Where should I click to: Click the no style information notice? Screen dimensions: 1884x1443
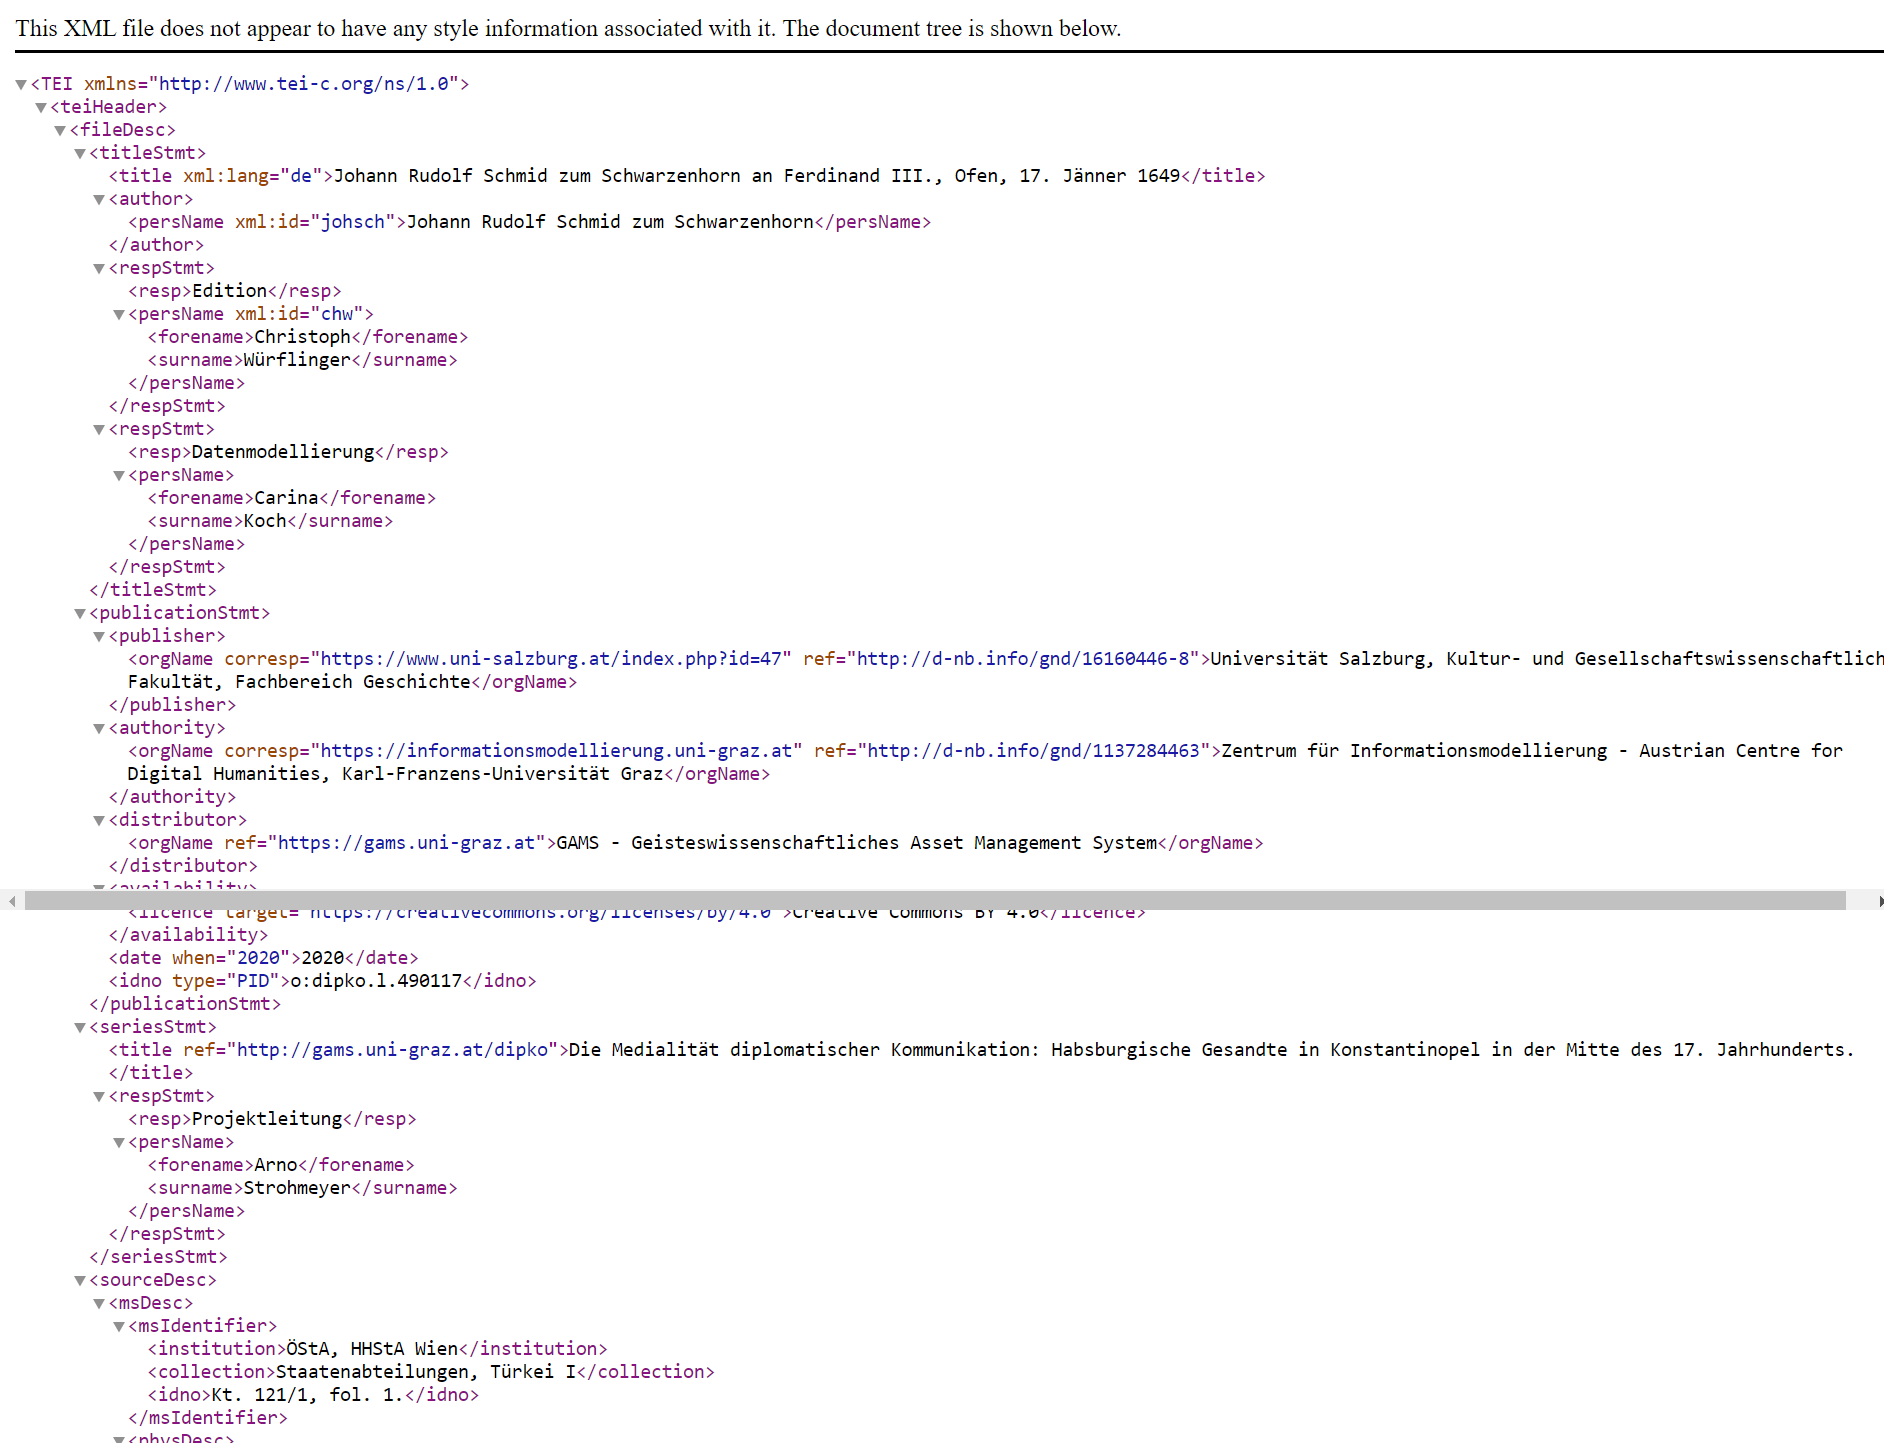point(568,28)
